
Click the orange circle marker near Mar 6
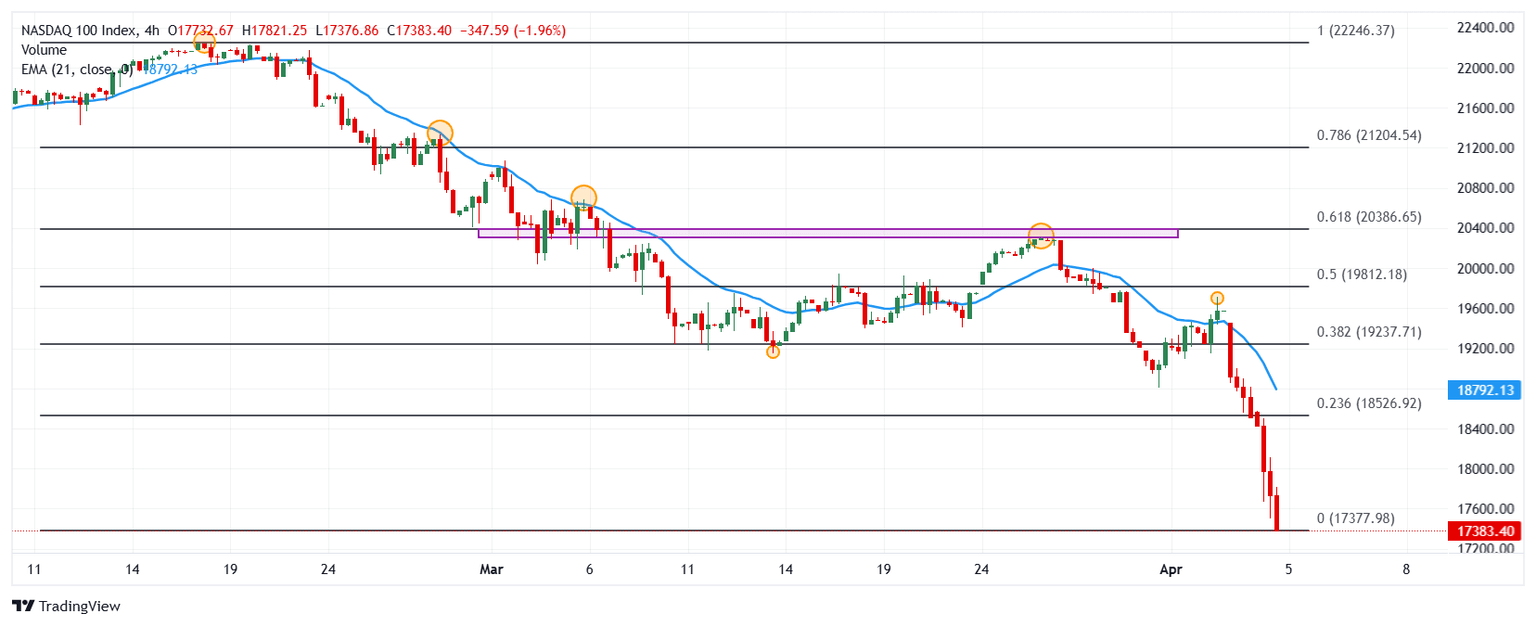tap(584, 197)
